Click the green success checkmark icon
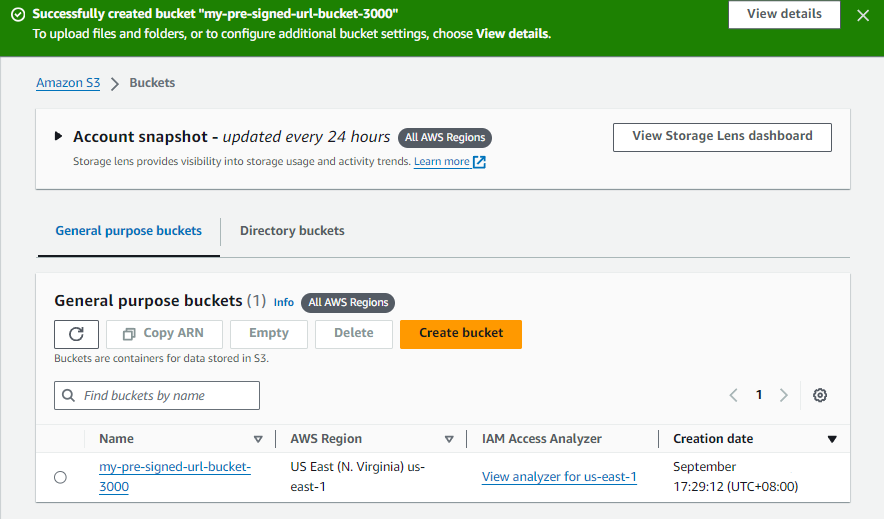This screenshot has width=884, height=519. [x=17, y=15]
